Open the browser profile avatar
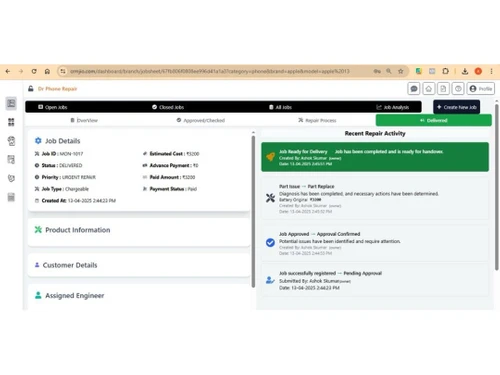Viewport: 500px width, 375px height. click(478, 71)
